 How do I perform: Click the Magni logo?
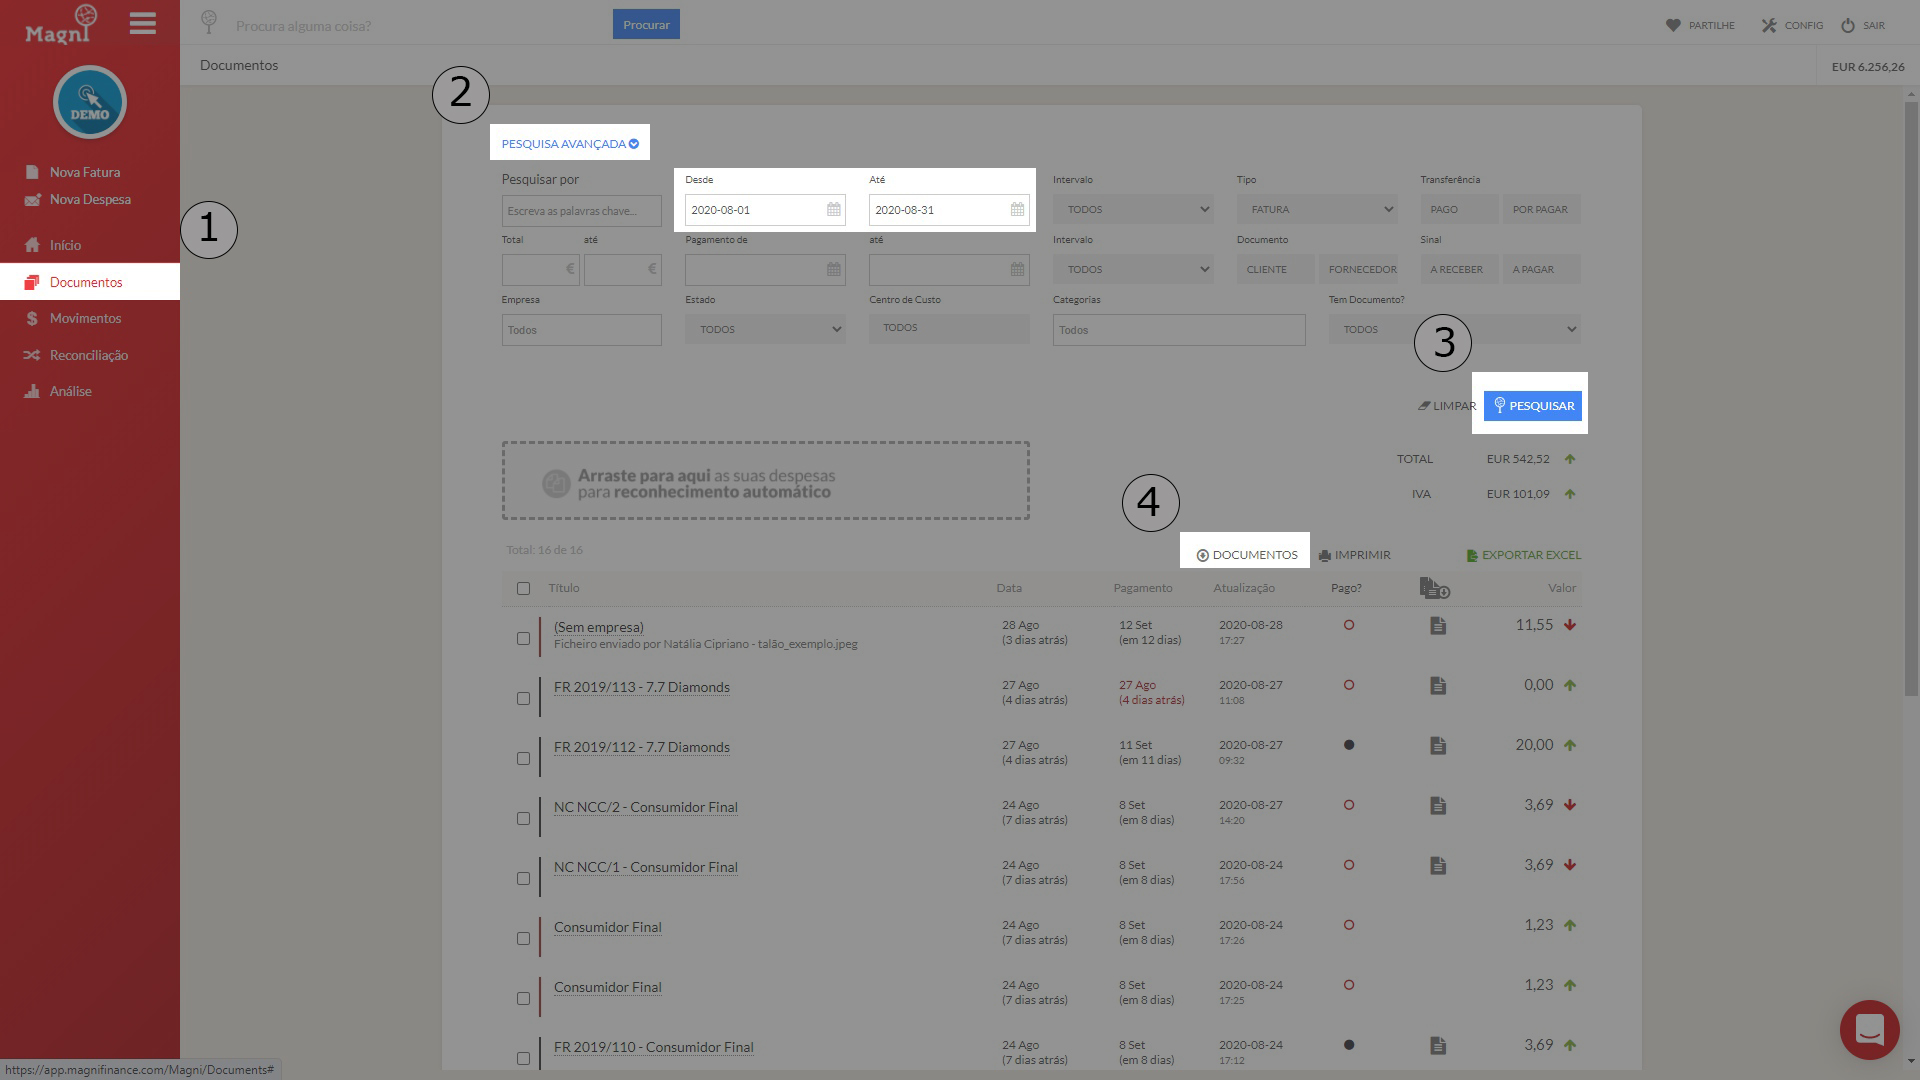pos(62,24)
